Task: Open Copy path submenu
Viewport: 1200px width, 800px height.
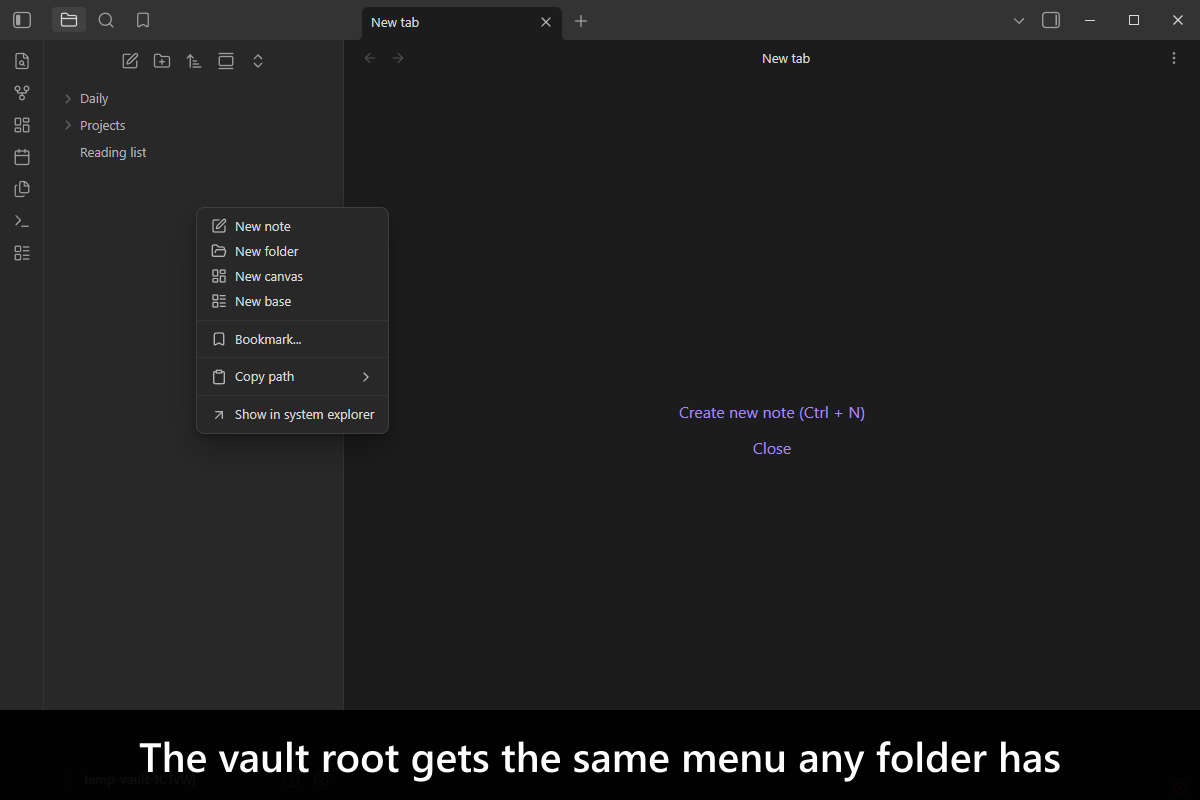Action: pos(292,376)
